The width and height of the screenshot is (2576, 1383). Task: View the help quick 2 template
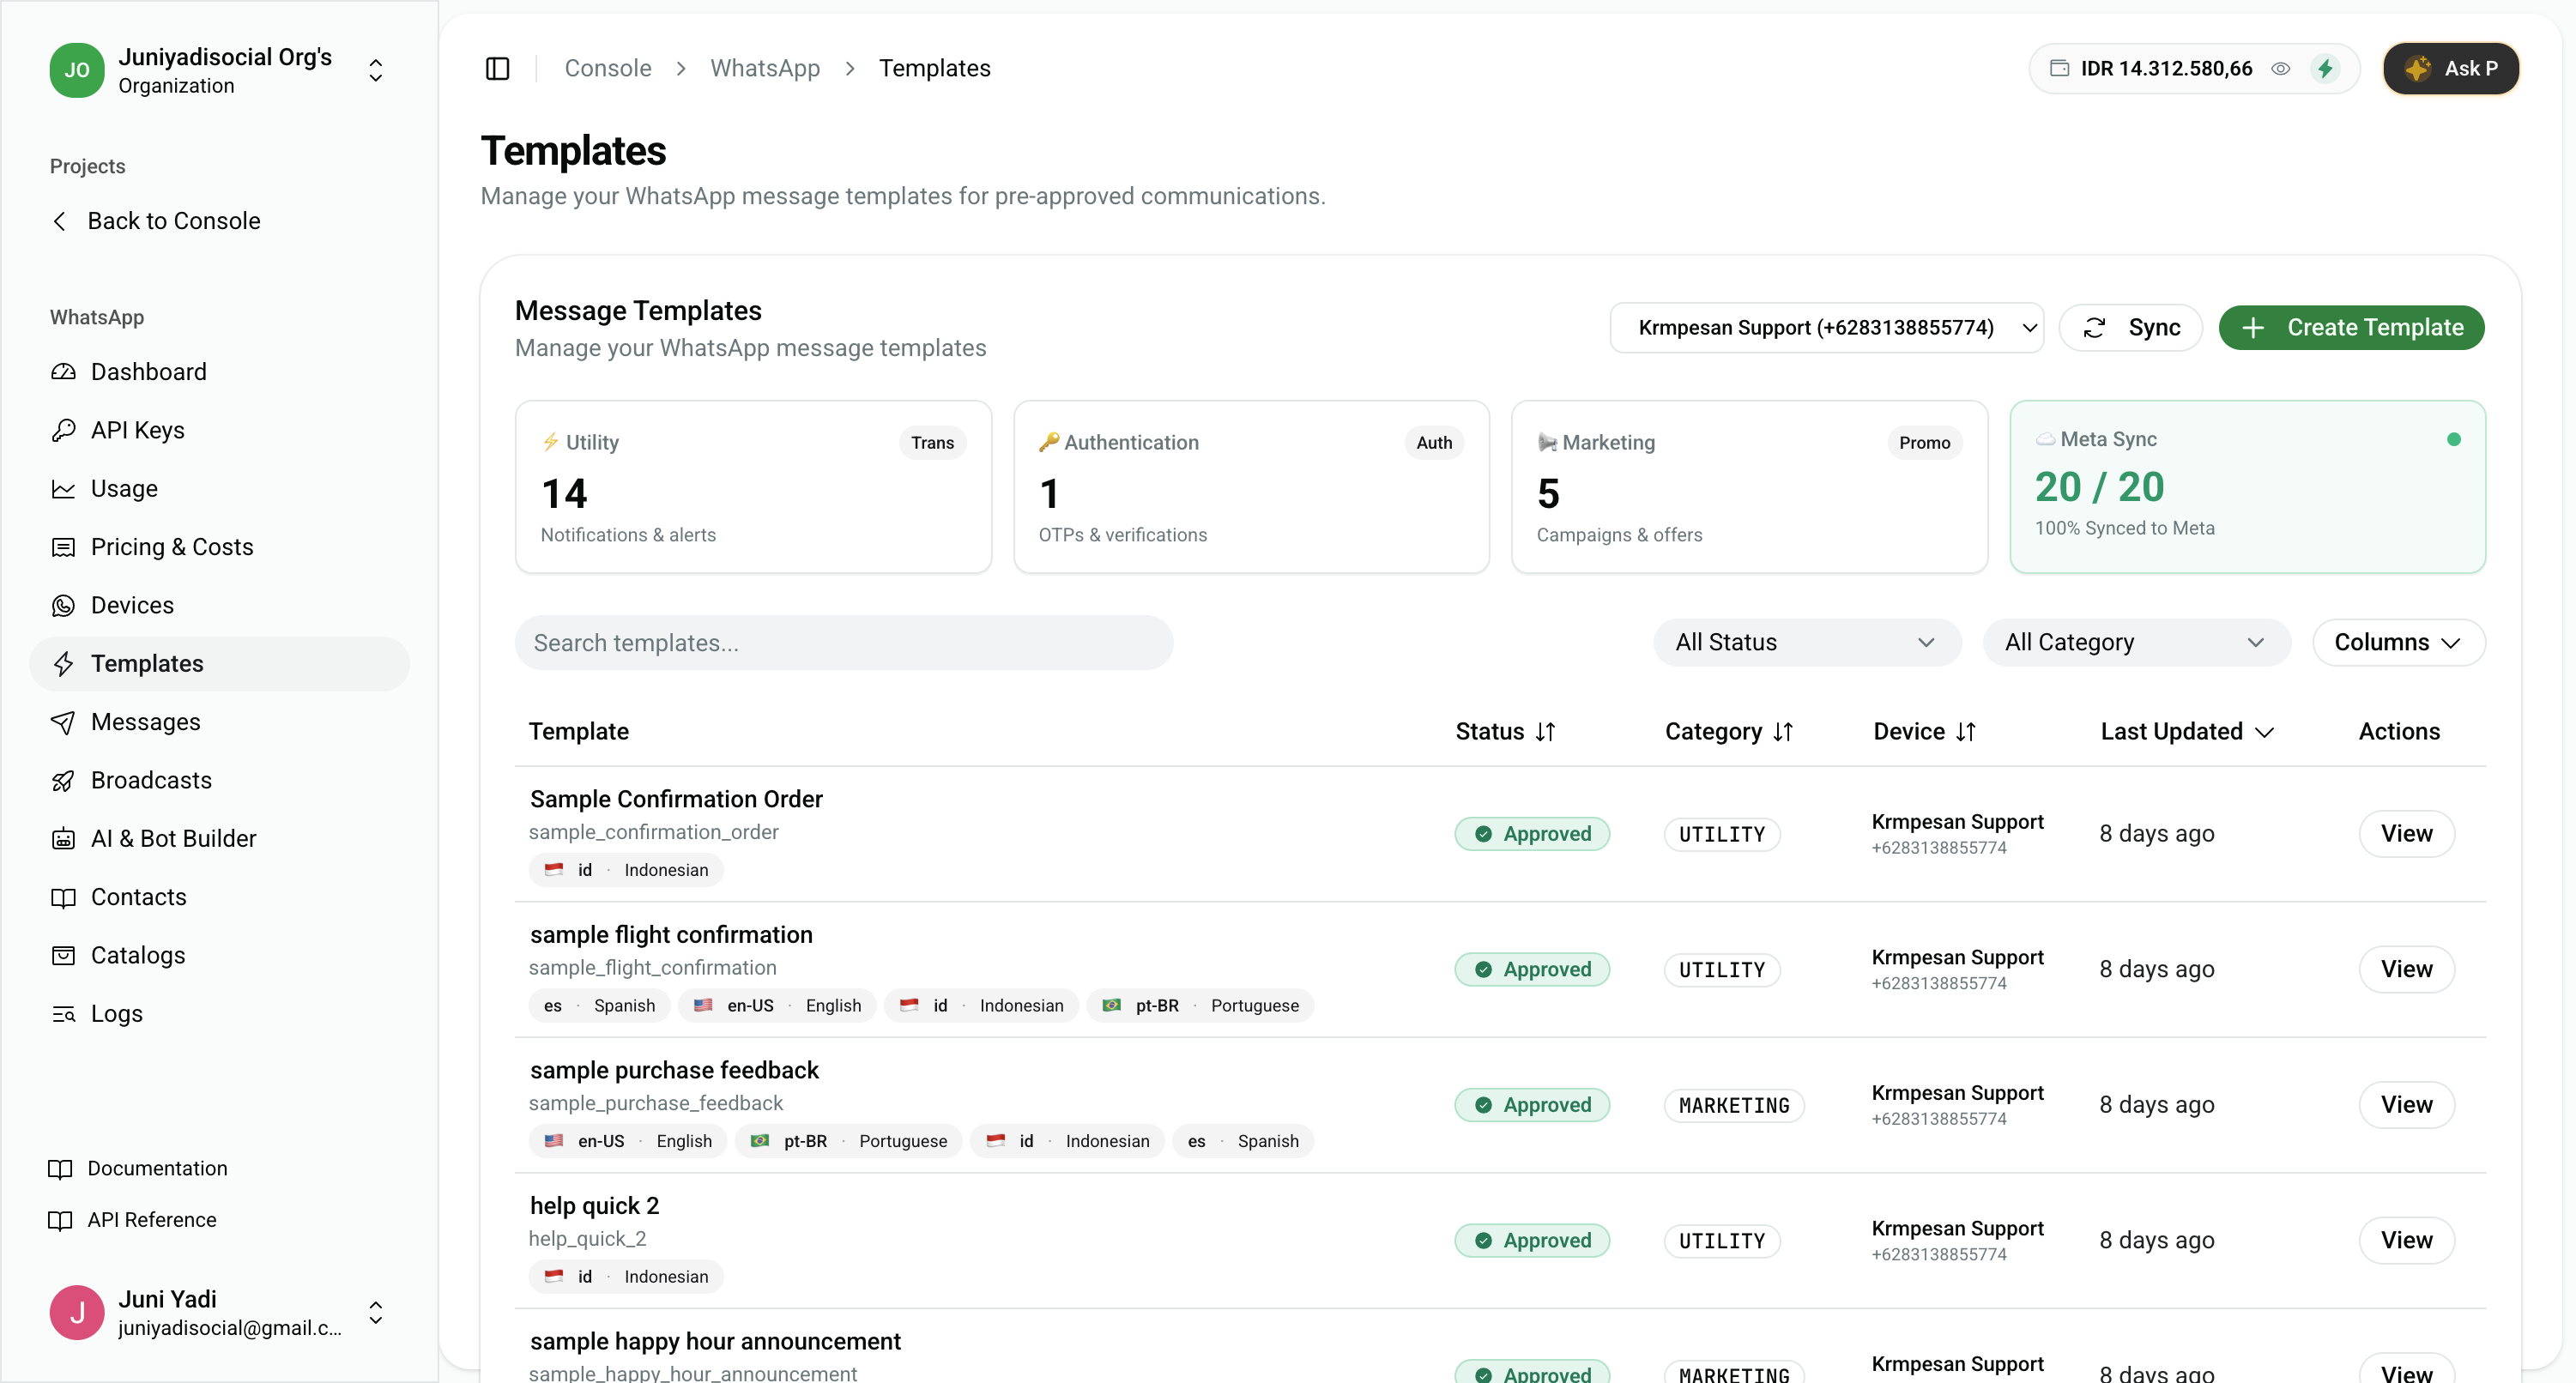pos(2406,1240)
